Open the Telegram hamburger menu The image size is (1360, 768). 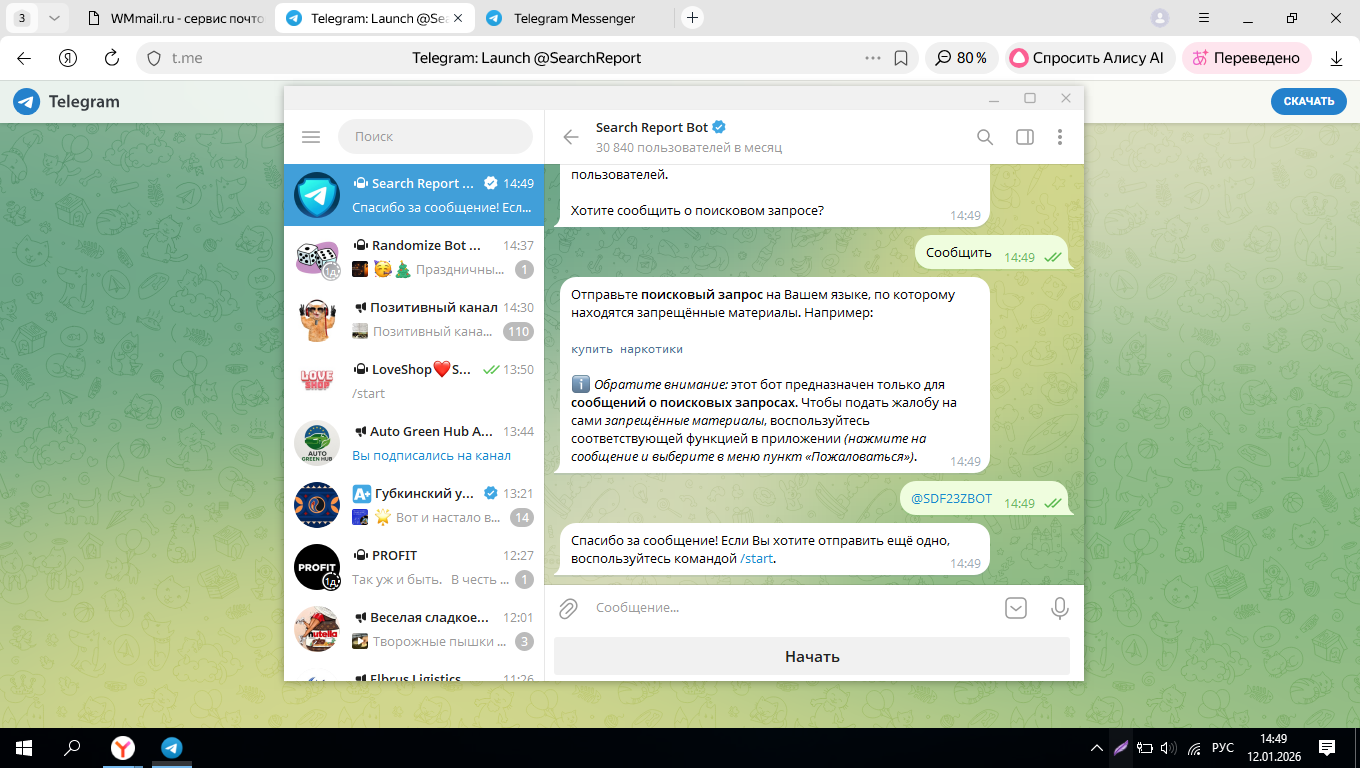[x=311, y=137]
